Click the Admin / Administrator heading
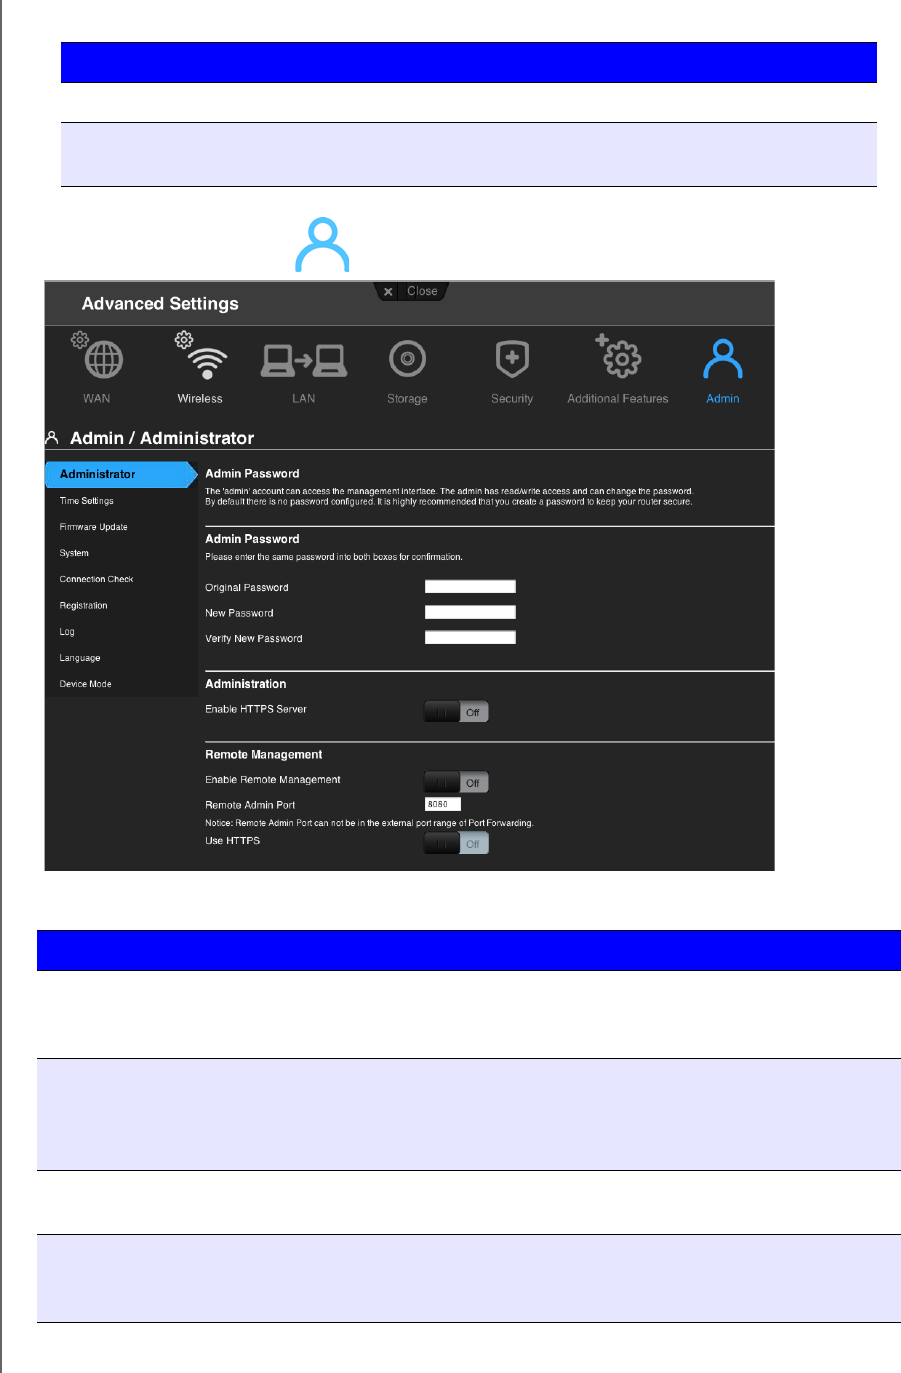Image resolution: width=901 pixels, height=1373 pixels. point(162,438)
